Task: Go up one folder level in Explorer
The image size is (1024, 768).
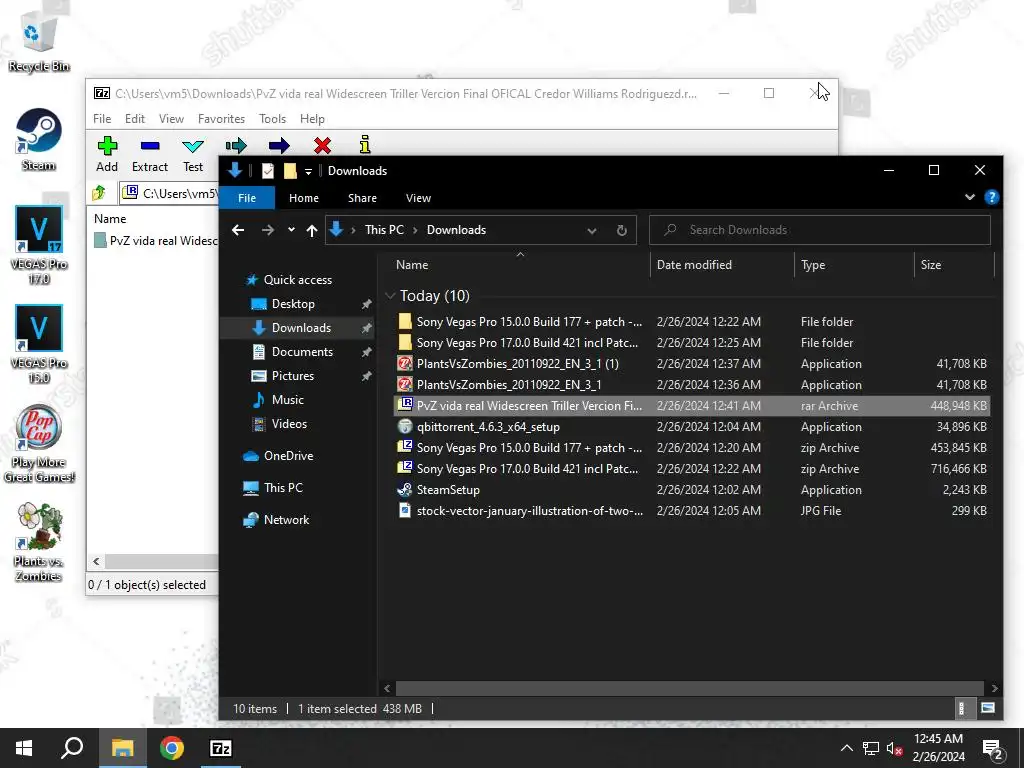Action: [x=312, y=230]
